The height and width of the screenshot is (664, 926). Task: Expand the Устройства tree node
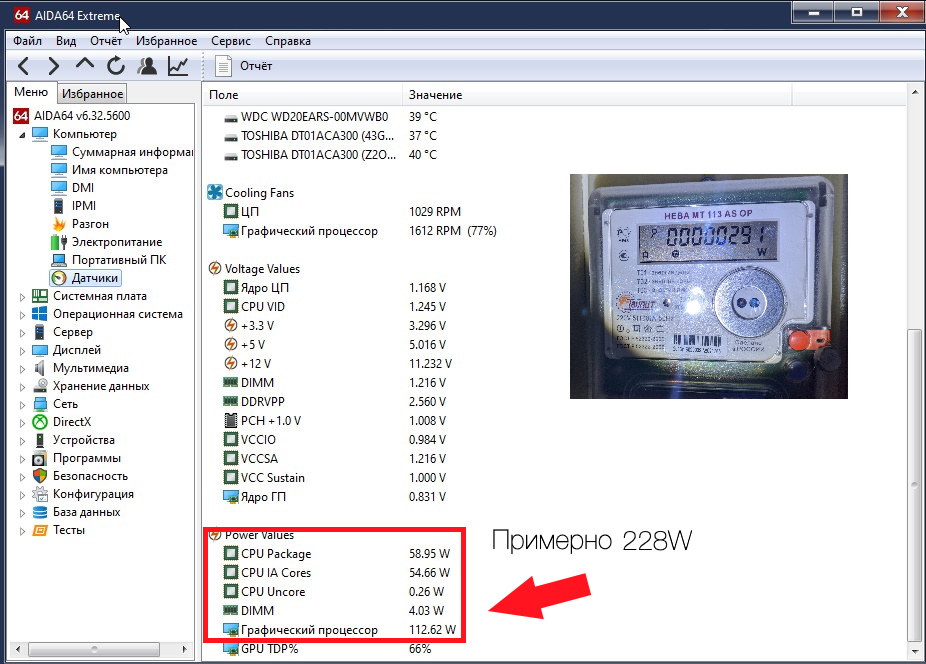tap(22, 441)
